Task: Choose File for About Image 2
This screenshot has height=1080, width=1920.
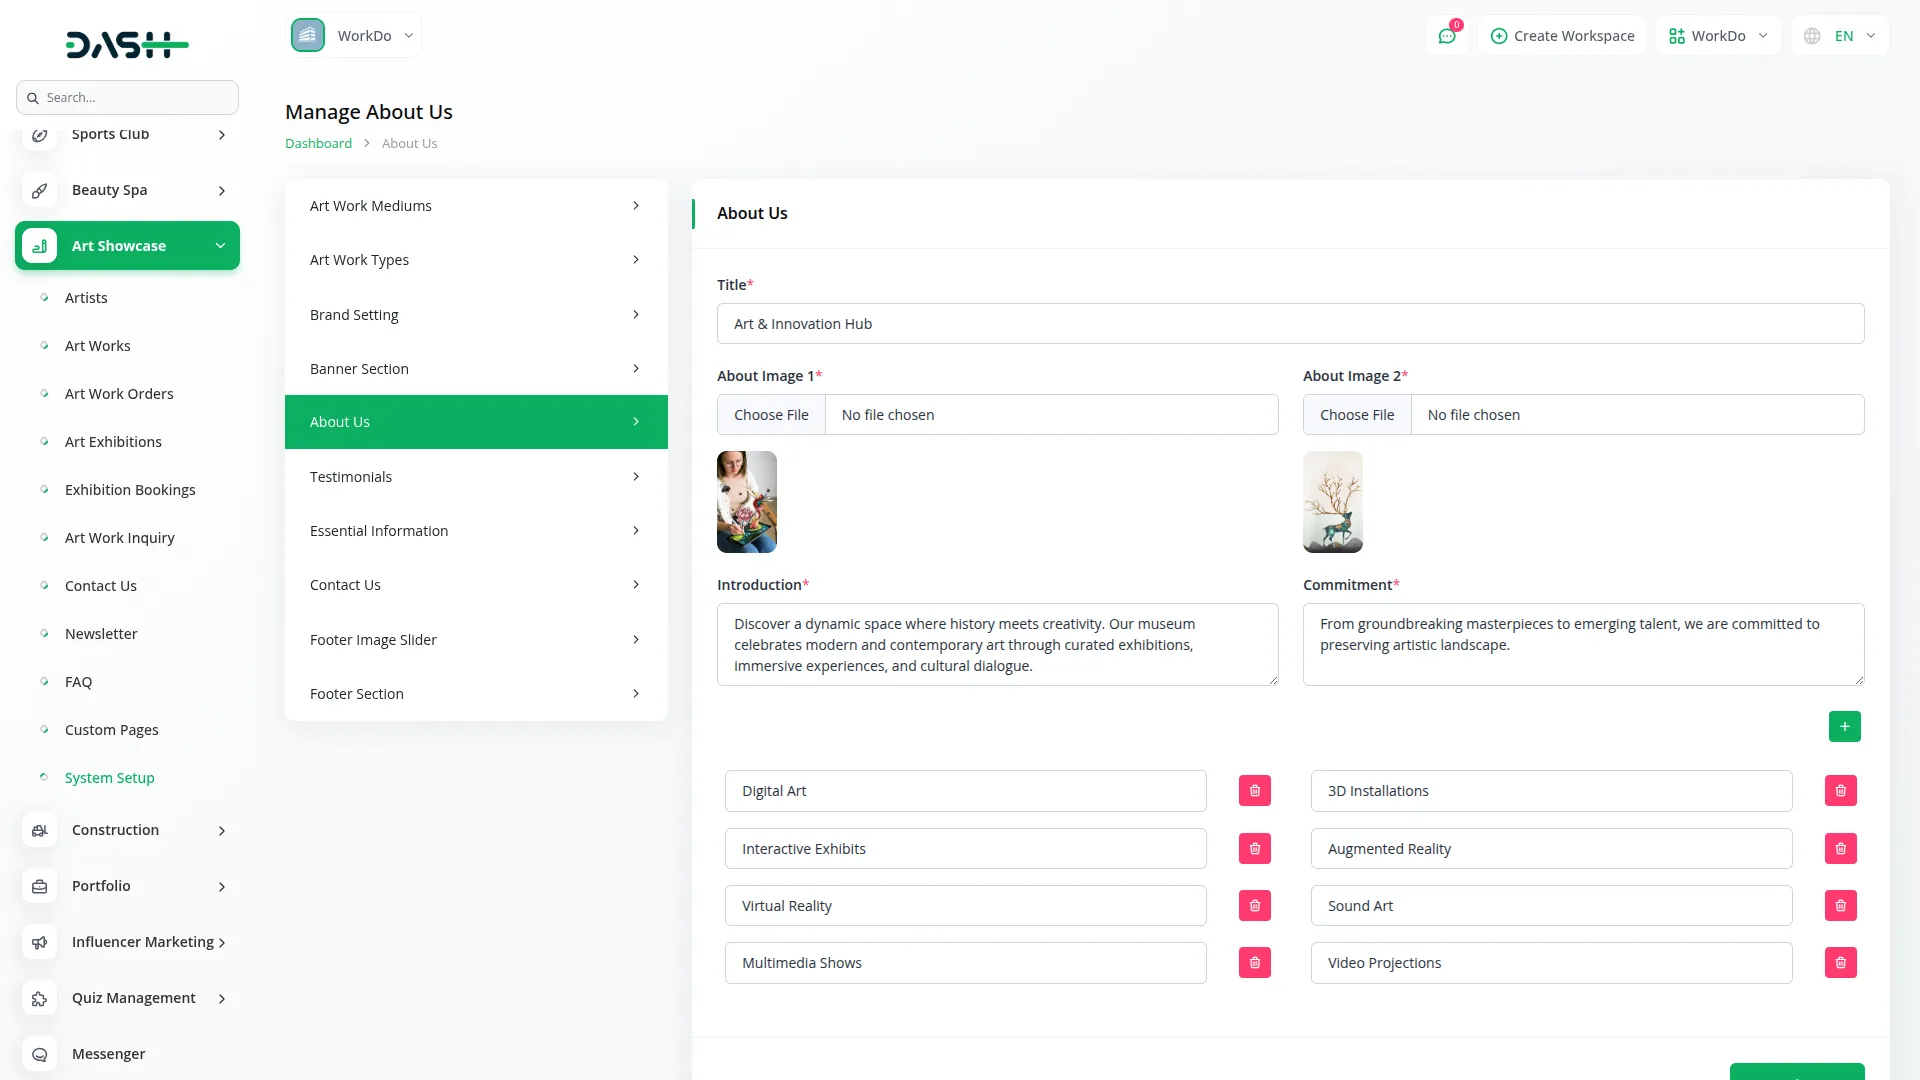Action: (x=1356, y=415)
